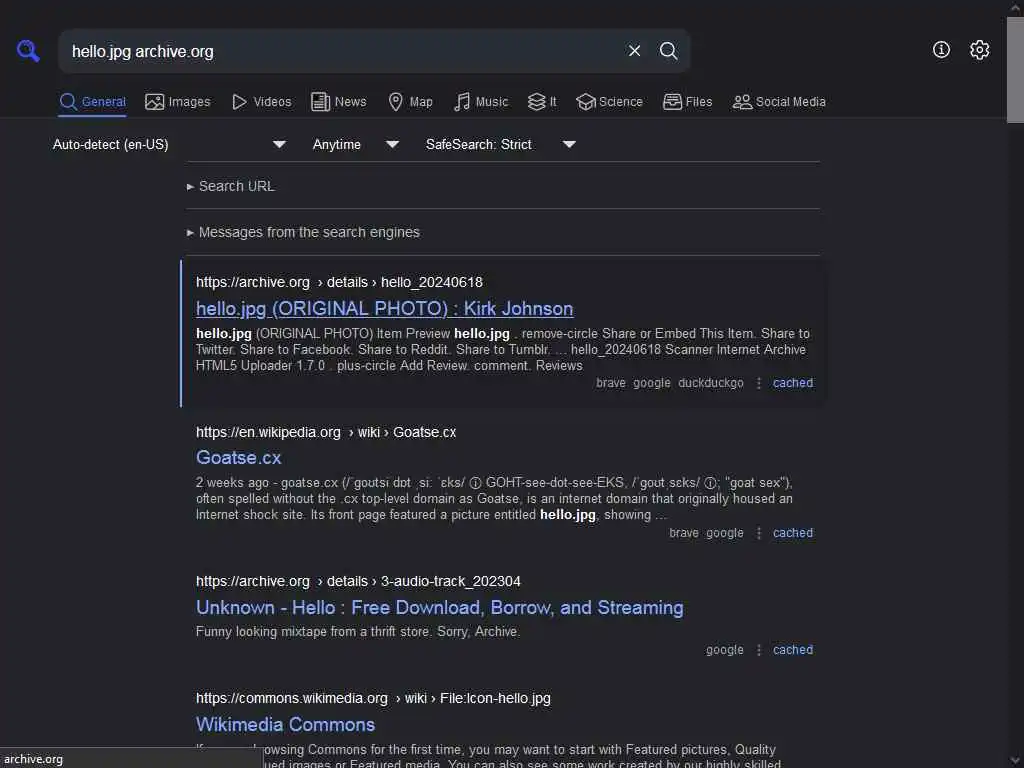The image size is (1024, 768).
Task: Click the vertical page scrollbar thumb
Action: (x=1015, y=70)
